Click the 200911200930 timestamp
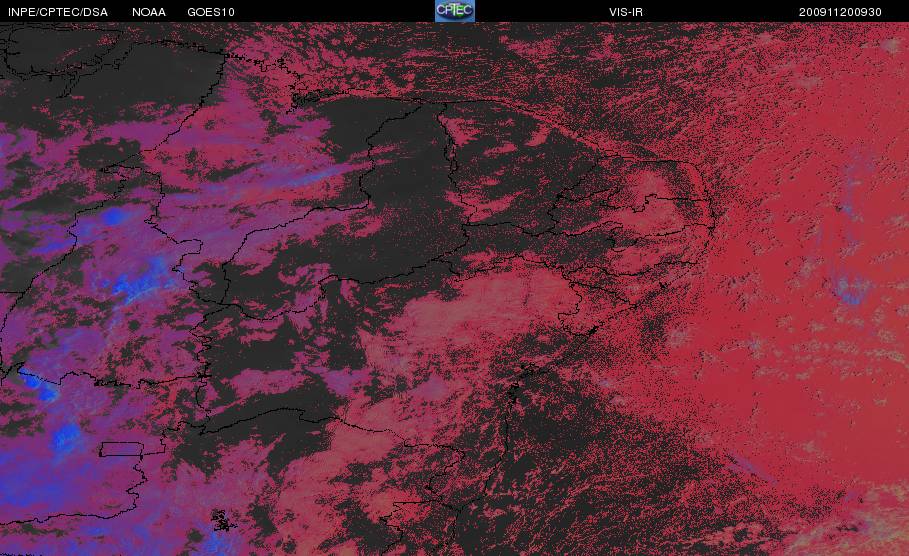Screen dimensions: 909x556 (x=840, y=12)
